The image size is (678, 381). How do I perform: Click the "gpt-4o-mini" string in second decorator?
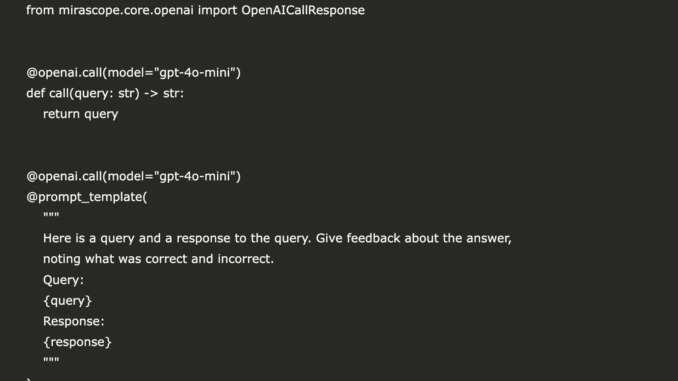195,176
